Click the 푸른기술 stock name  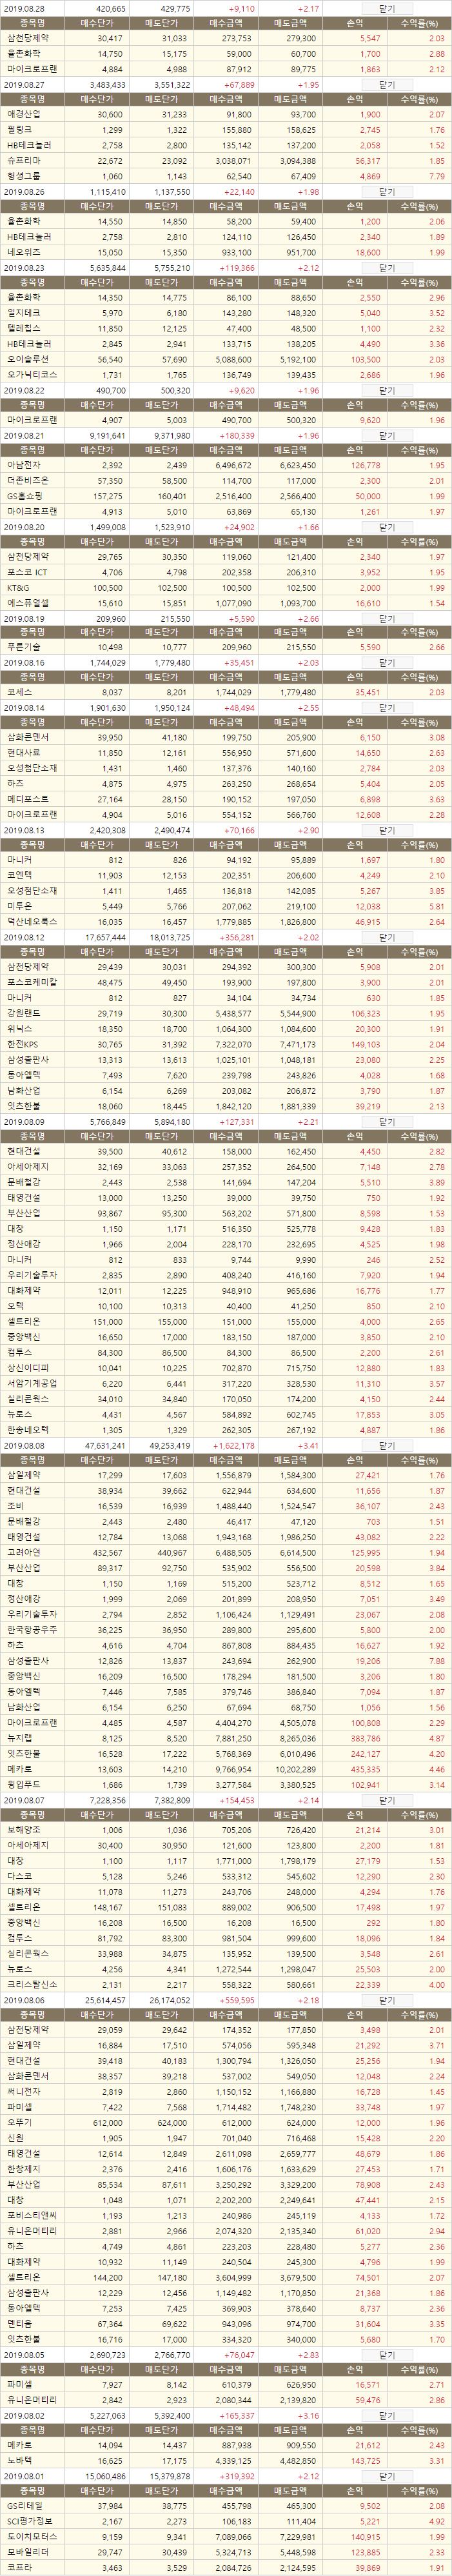(x=24, y=647)
